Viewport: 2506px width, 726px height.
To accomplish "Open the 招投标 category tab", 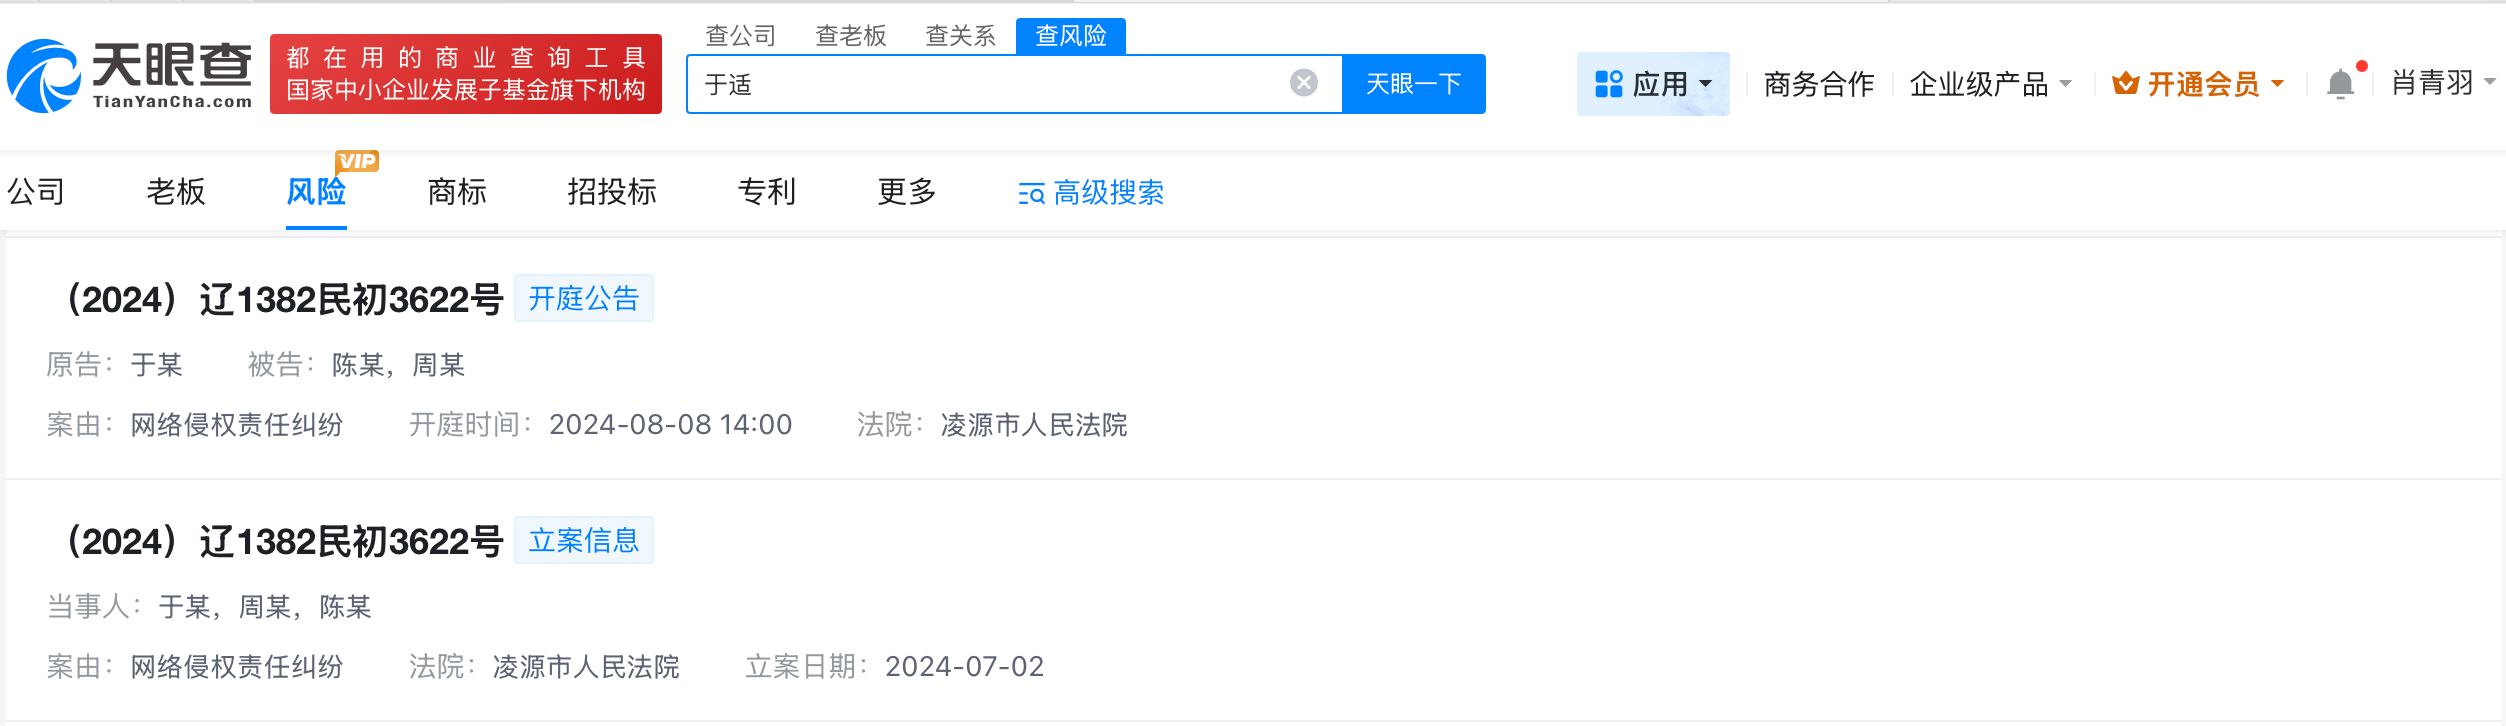I will coord(611,191).
